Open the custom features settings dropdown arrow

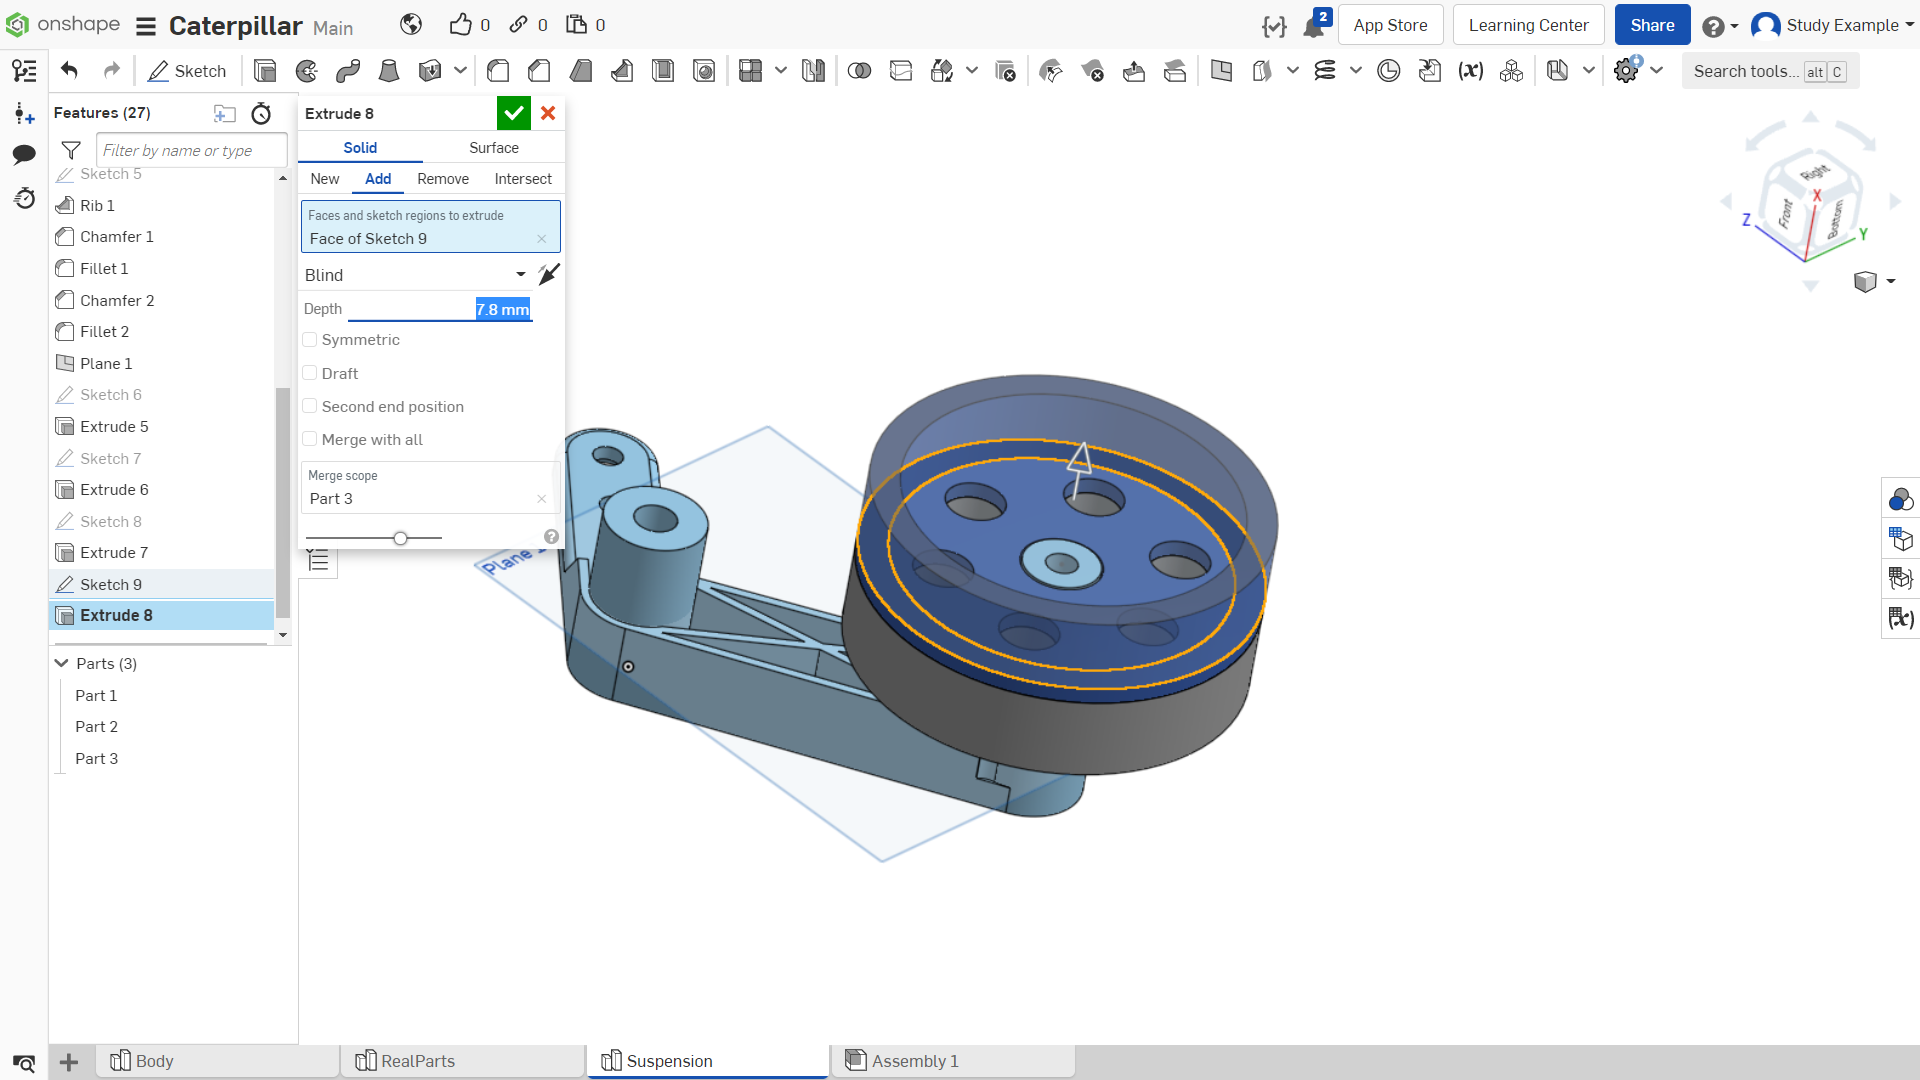point(1657,71)
